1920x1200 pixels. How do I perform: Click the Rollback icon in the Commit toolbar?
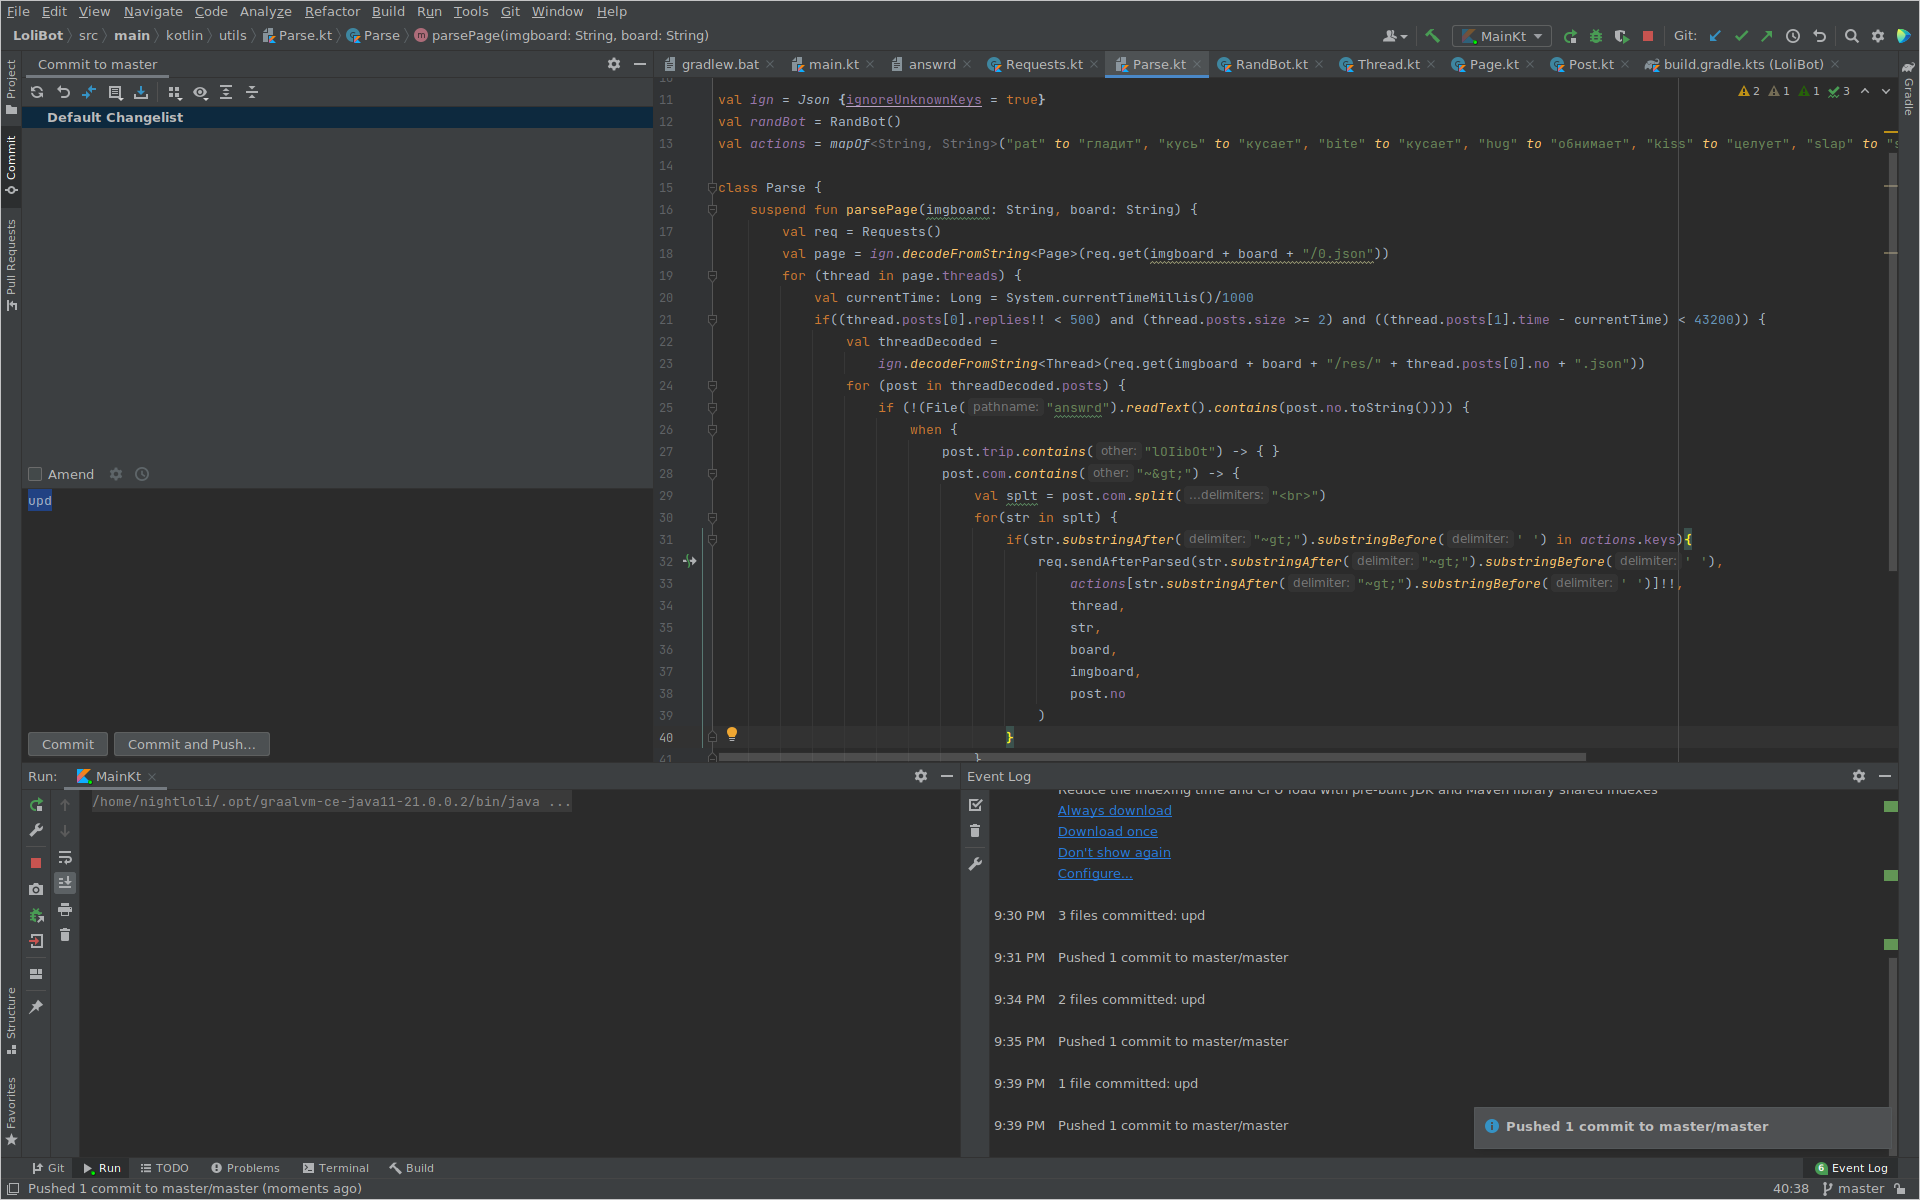click(x=63, y=92)
